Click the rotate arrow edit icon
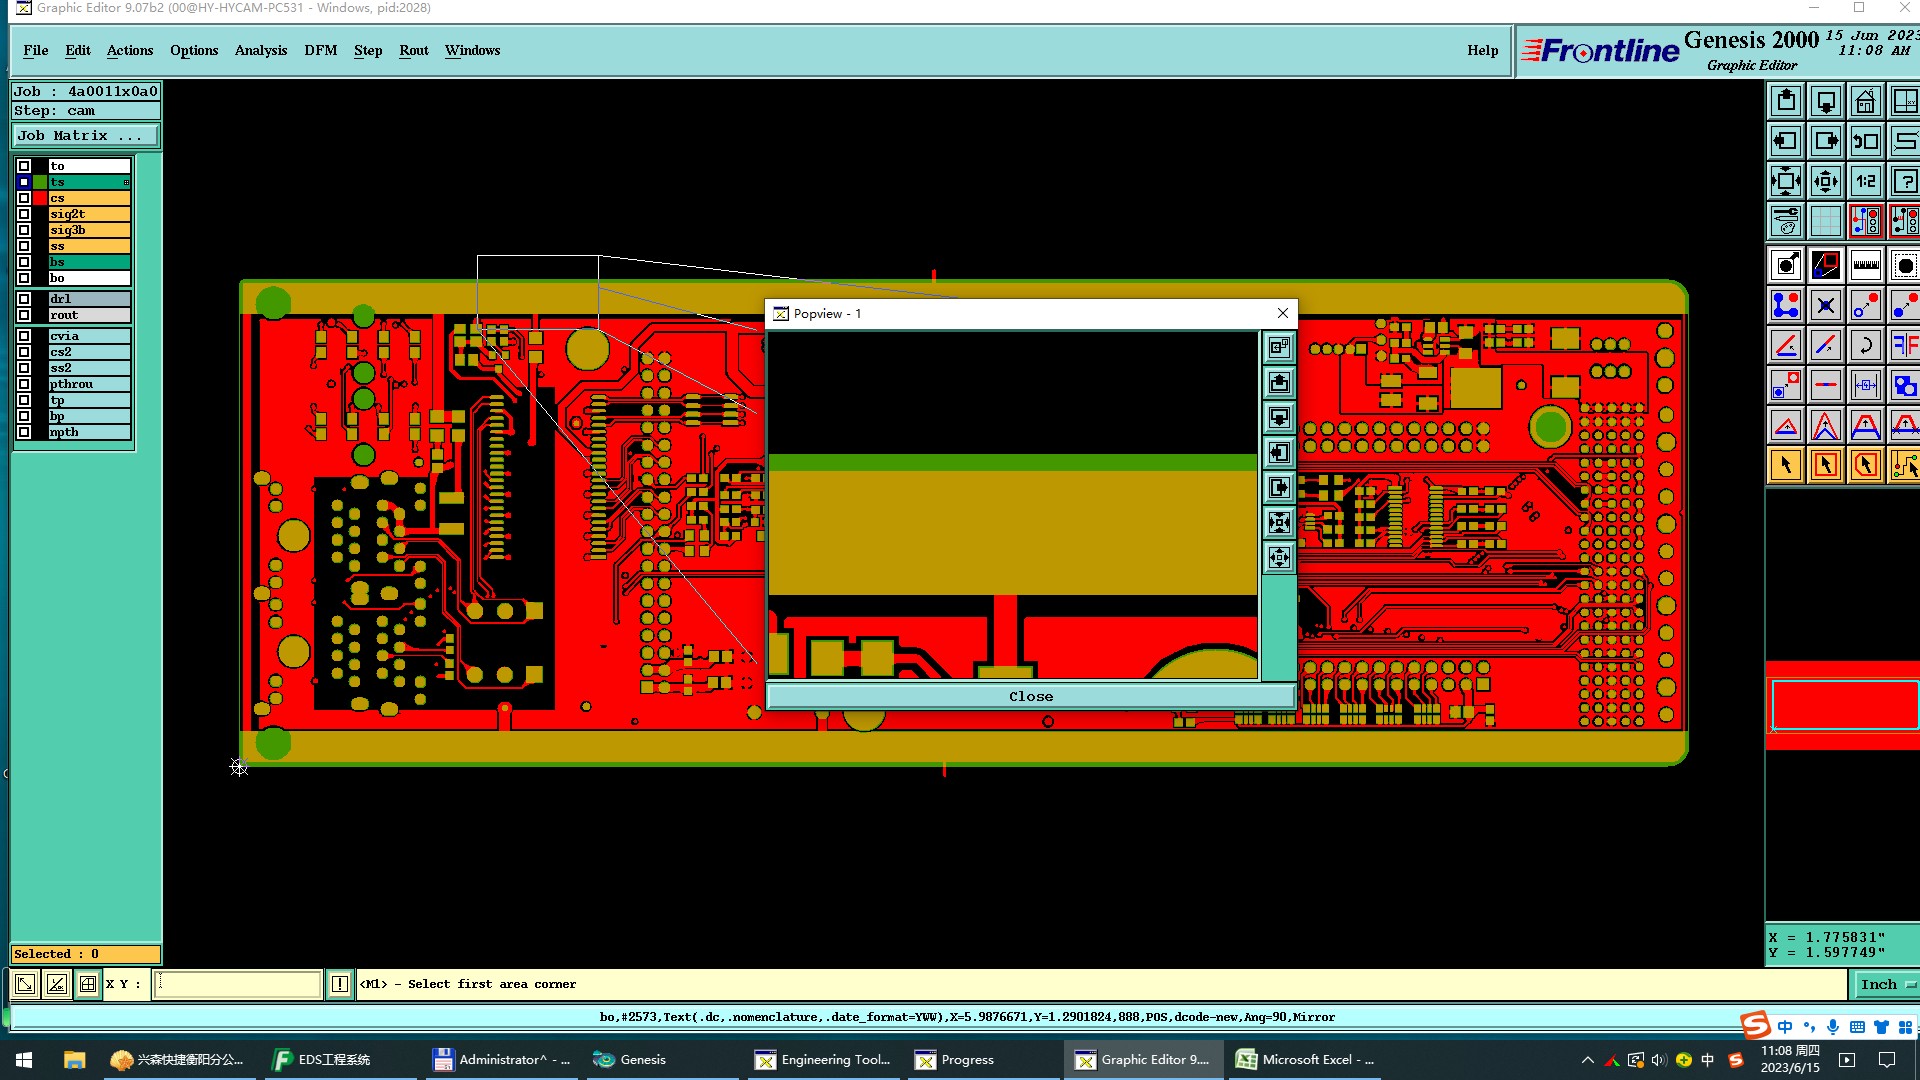Viewport: 1920px width, 1080px height. pos(1865,345)
